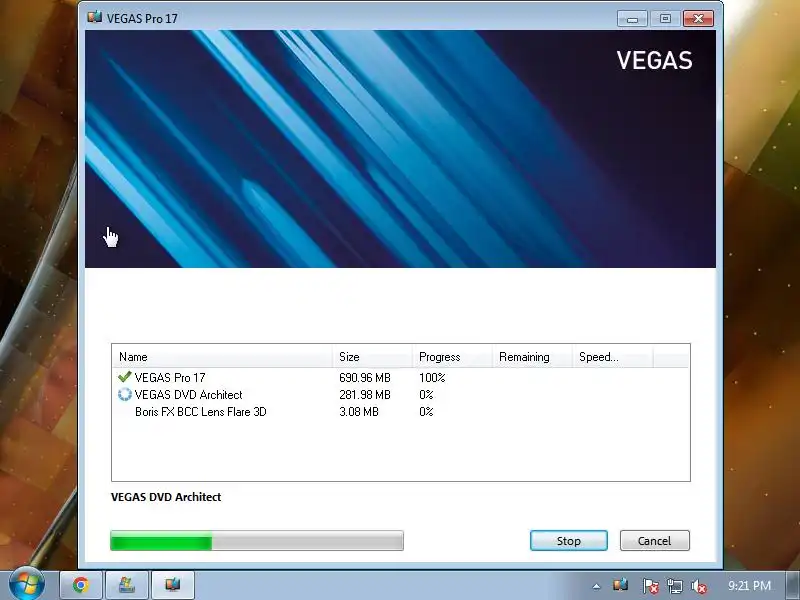Select the spinner icon beside VEGAS DVD Architect
Viewport: 800px width, 600px height.
point(124,394)
